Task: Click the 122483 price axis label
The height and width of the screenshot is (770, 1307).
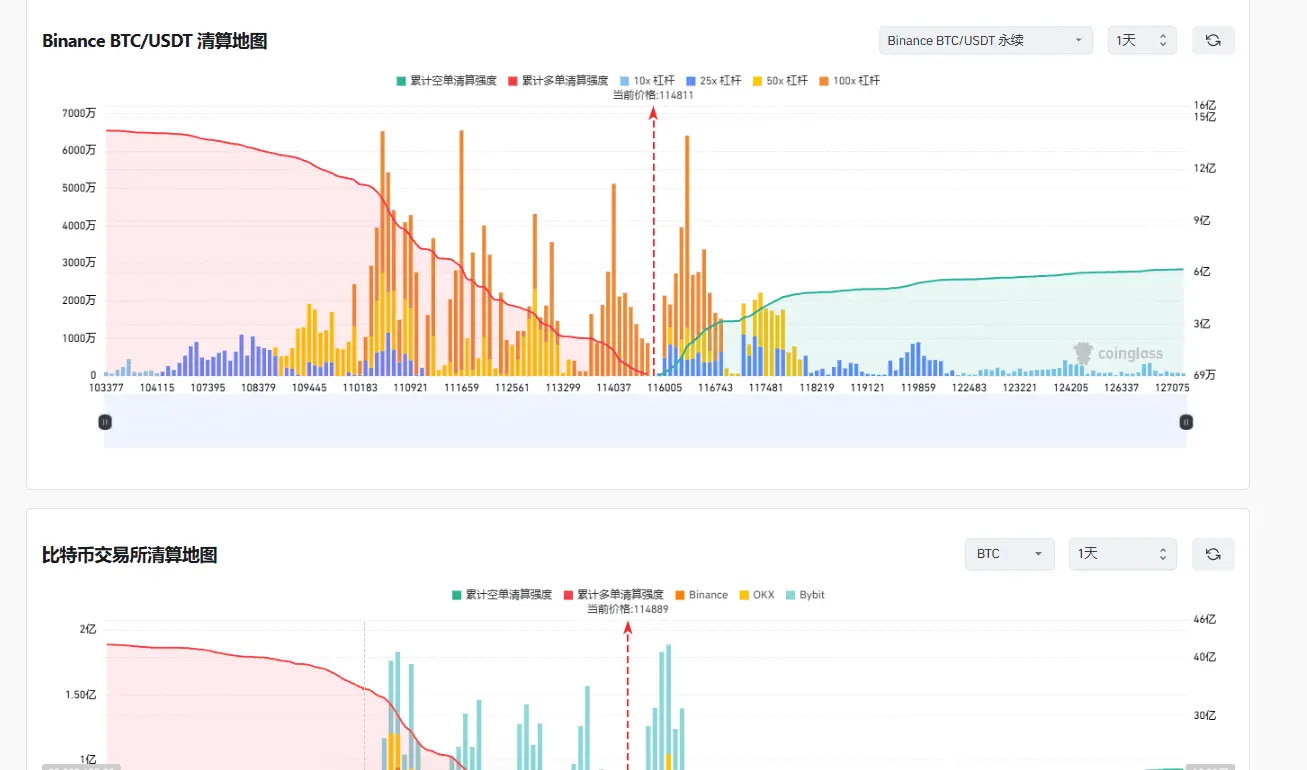Action: (x=969, y=388)
